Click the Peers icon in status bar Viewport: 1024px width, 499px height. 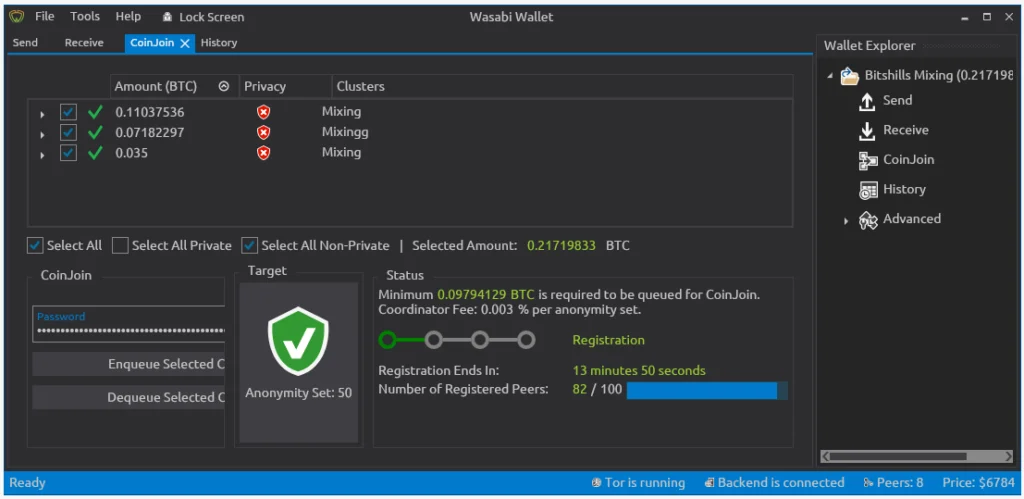pyautogui.click(x=868, y=483)
